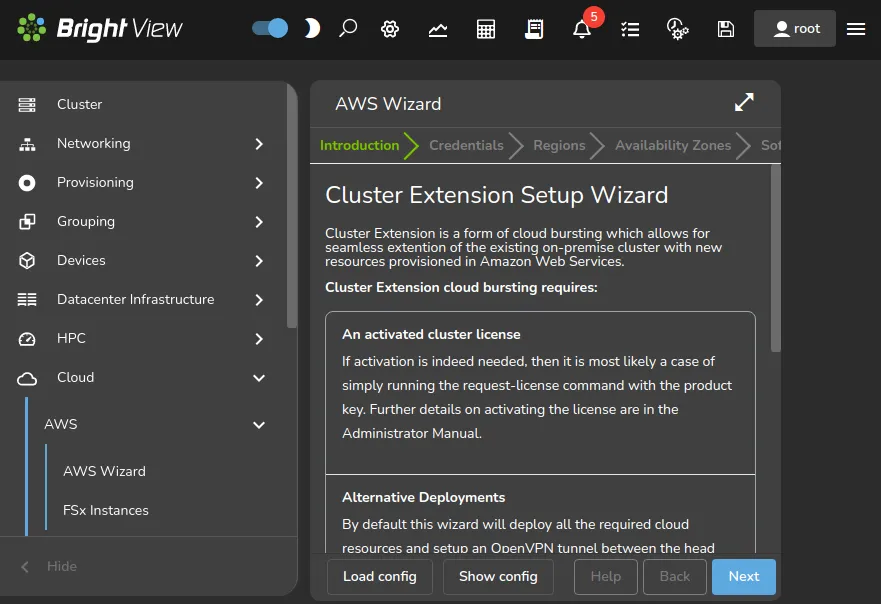Select Cluster in the sidebar
881x604 pixels.
79,105
